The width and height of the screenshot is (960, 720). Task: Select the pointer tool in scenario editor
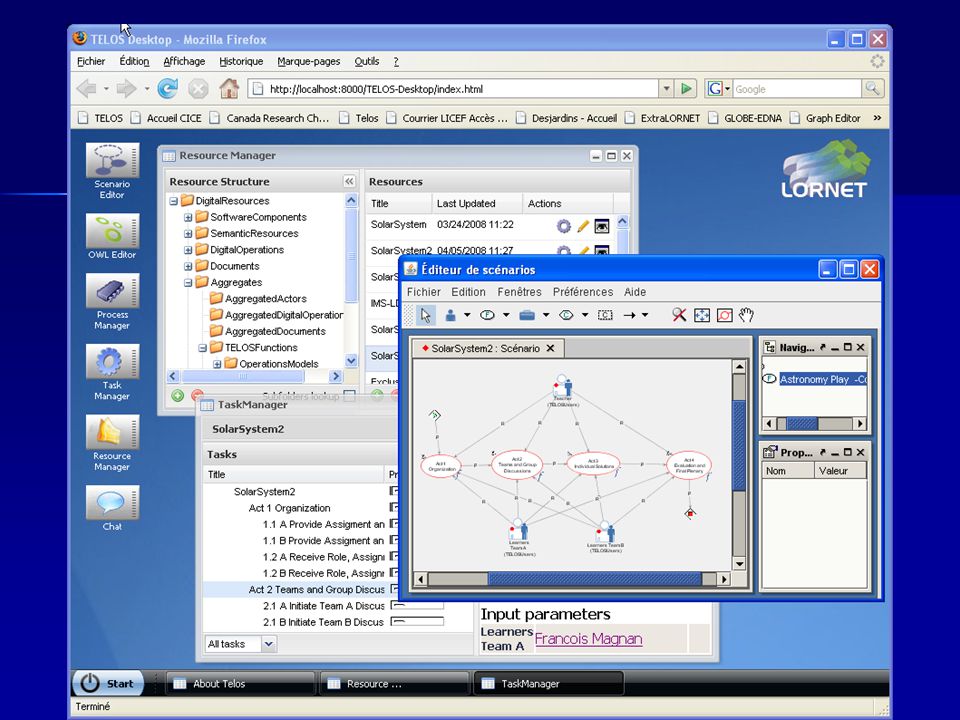point(426,315)
